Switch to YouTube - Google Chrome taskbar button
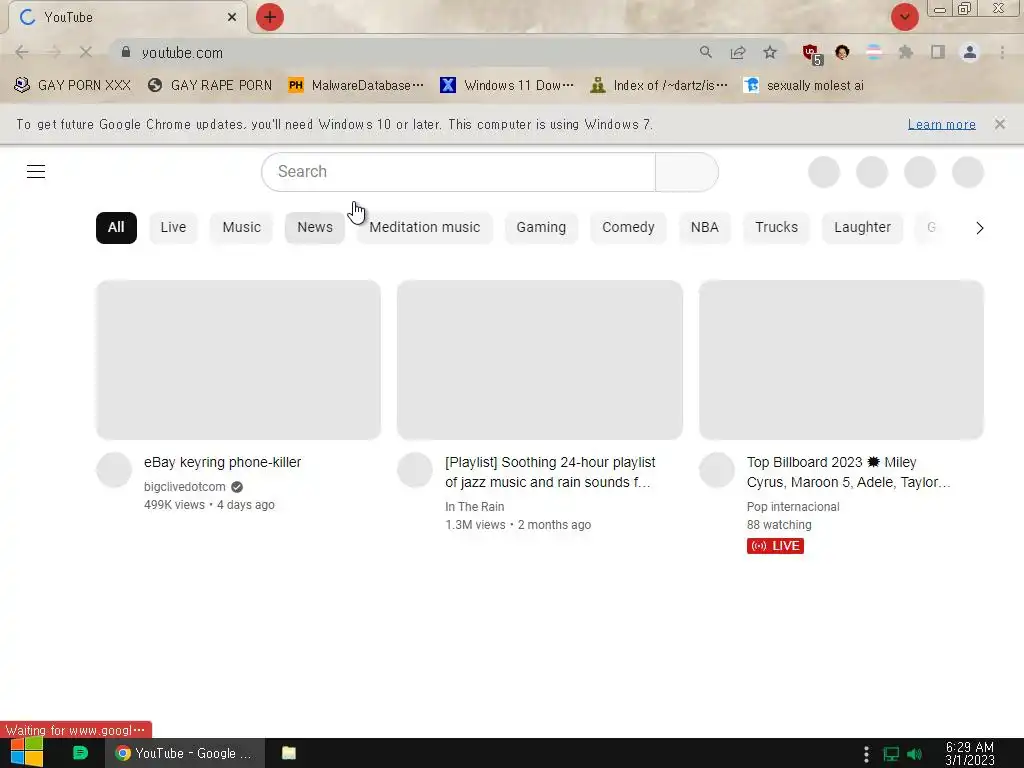This screenshot has height=768, width=1024. (185, 753)
